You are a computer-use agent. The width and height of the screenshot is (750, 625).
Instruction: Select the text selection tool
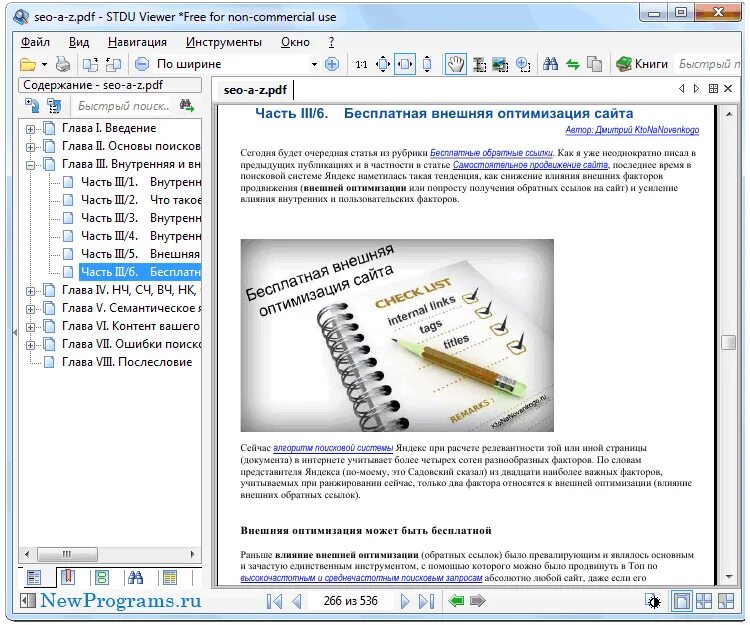pos(479,65)
